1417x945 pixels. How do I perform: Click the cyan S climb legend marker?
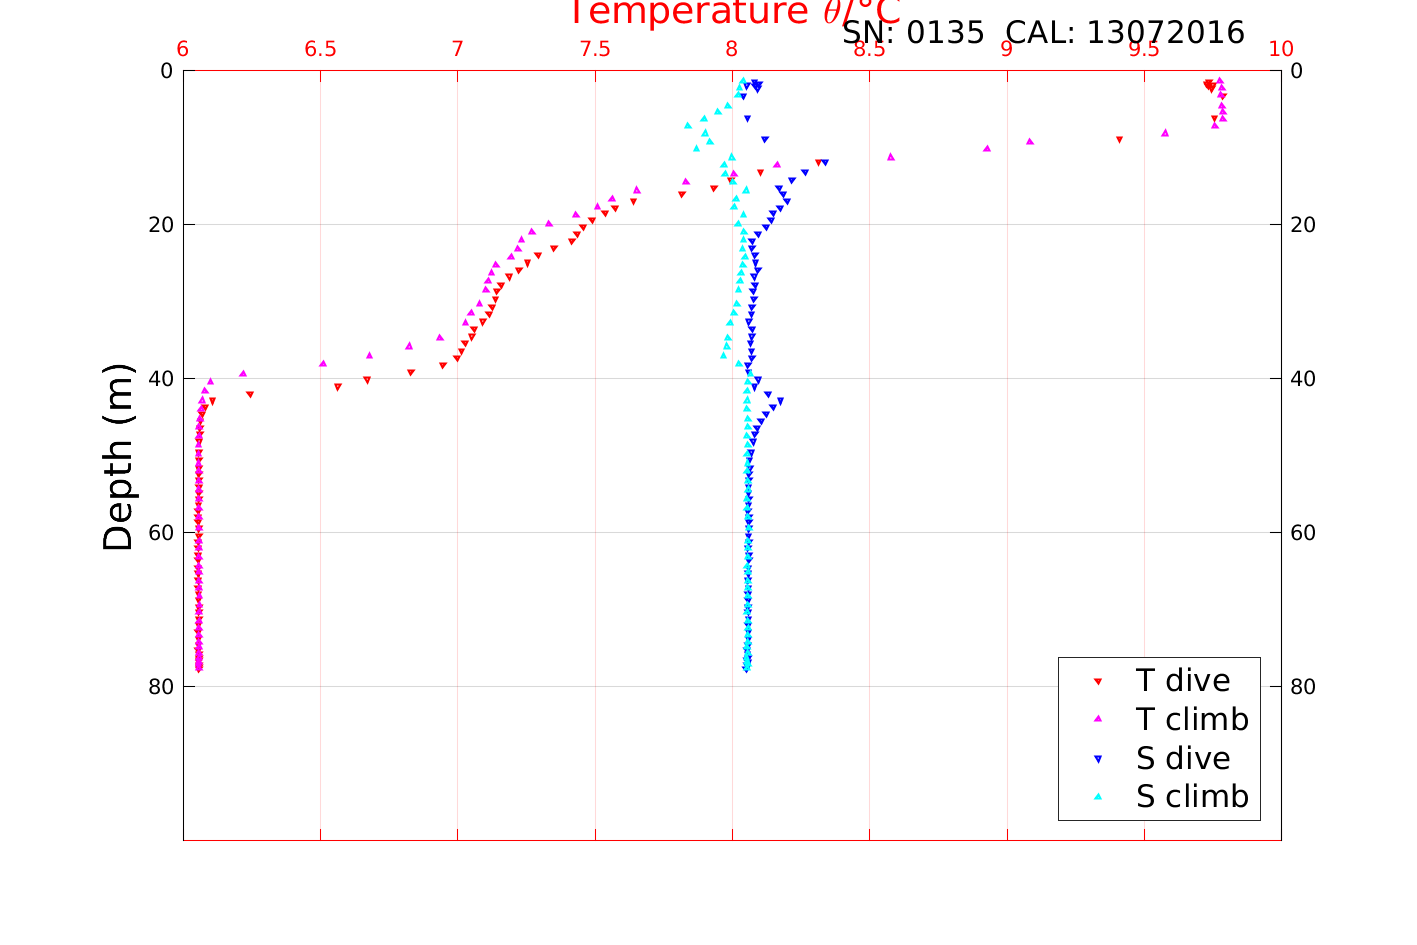(x=1097, y=797)
